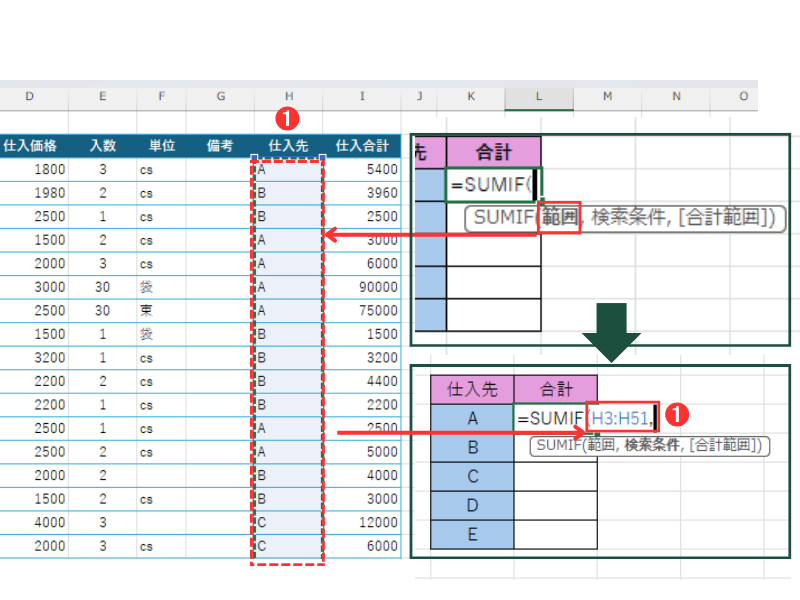Click the red number 1 marker beside H3:H51
Image resolution: width=800 pixels, height=600 pixels.
680,413
